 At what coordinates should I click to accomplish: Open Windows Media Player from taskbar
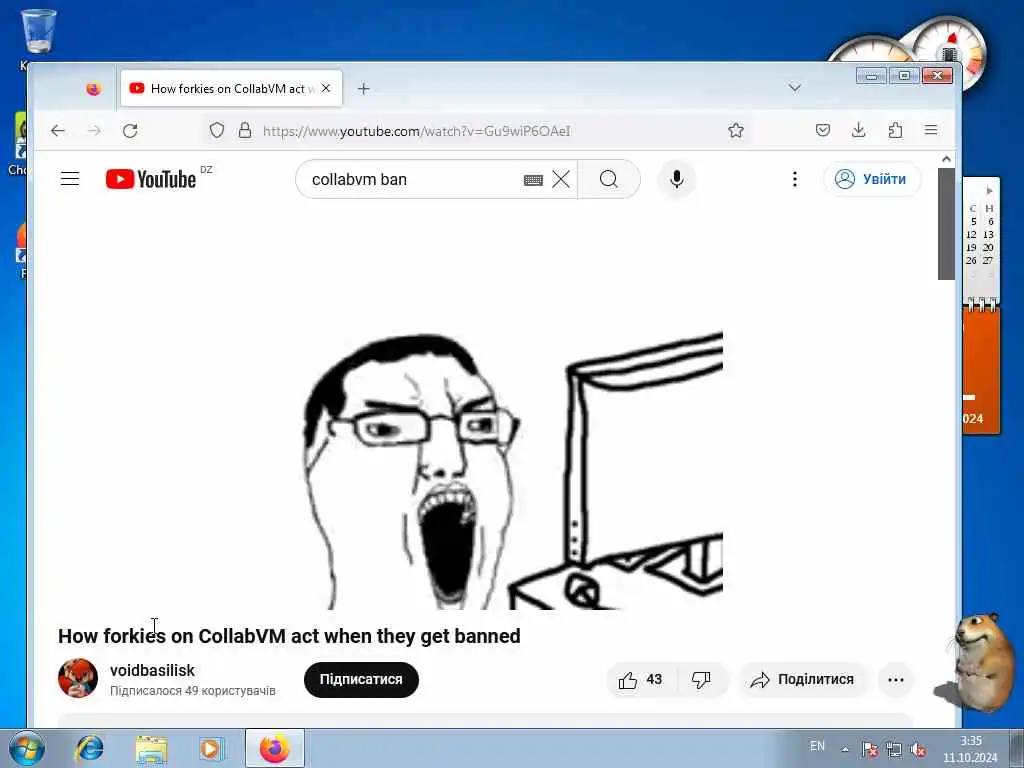211,748
